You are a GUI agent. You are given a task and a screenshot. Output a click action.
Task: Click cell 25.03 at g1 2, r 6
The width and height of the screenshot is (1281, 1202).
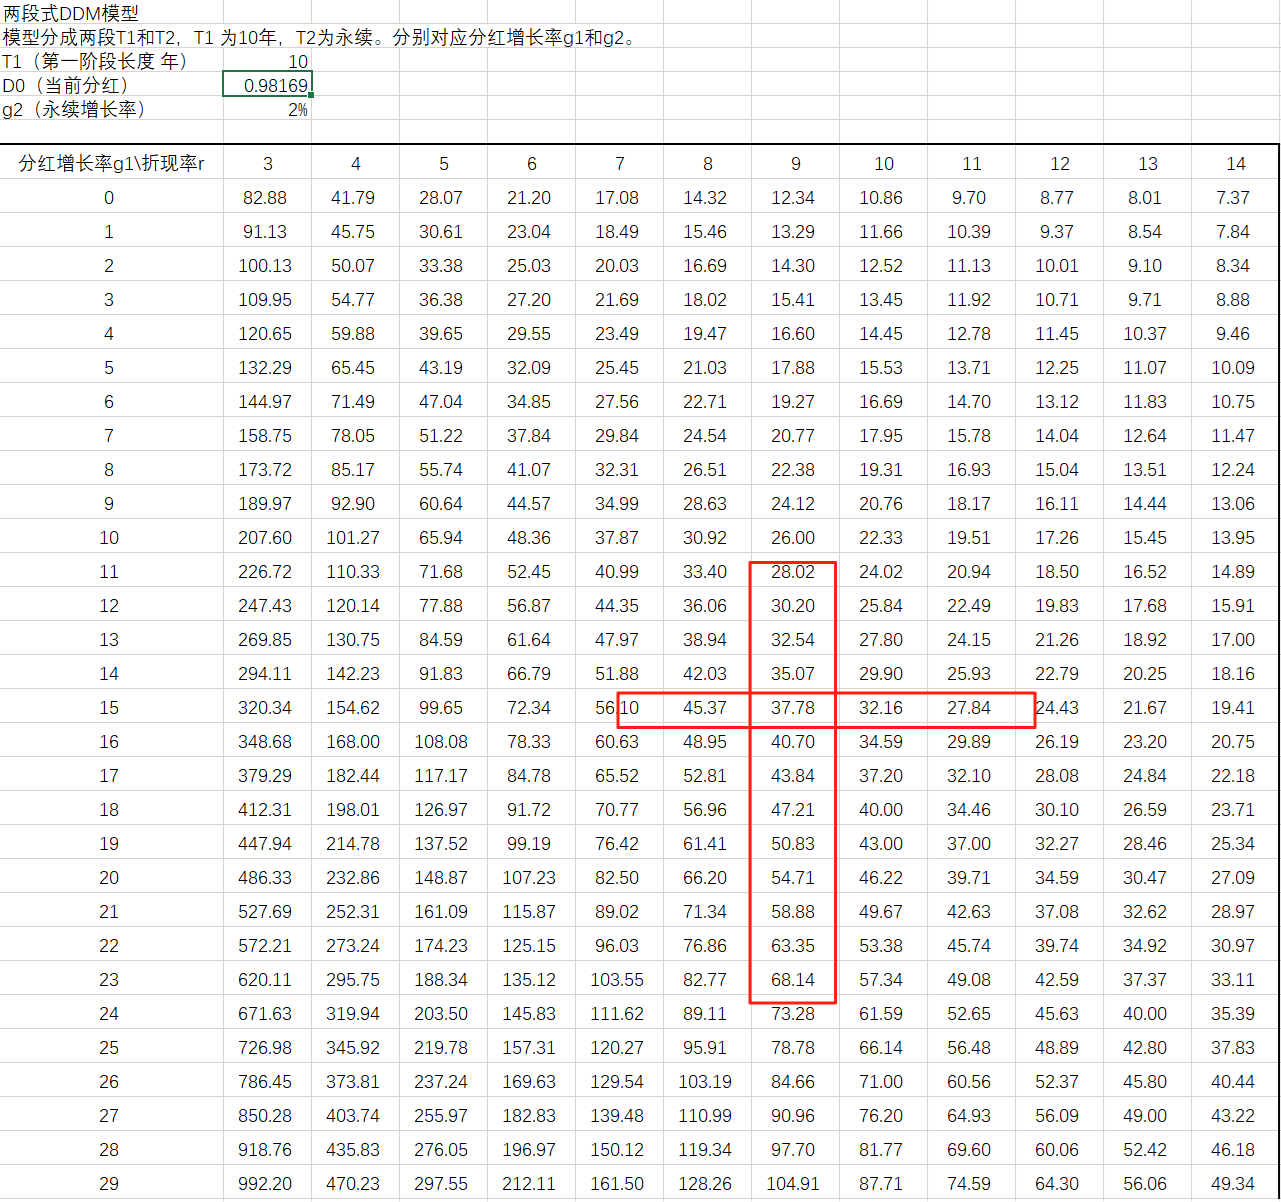pyautogui.click(x=532, y=265)
